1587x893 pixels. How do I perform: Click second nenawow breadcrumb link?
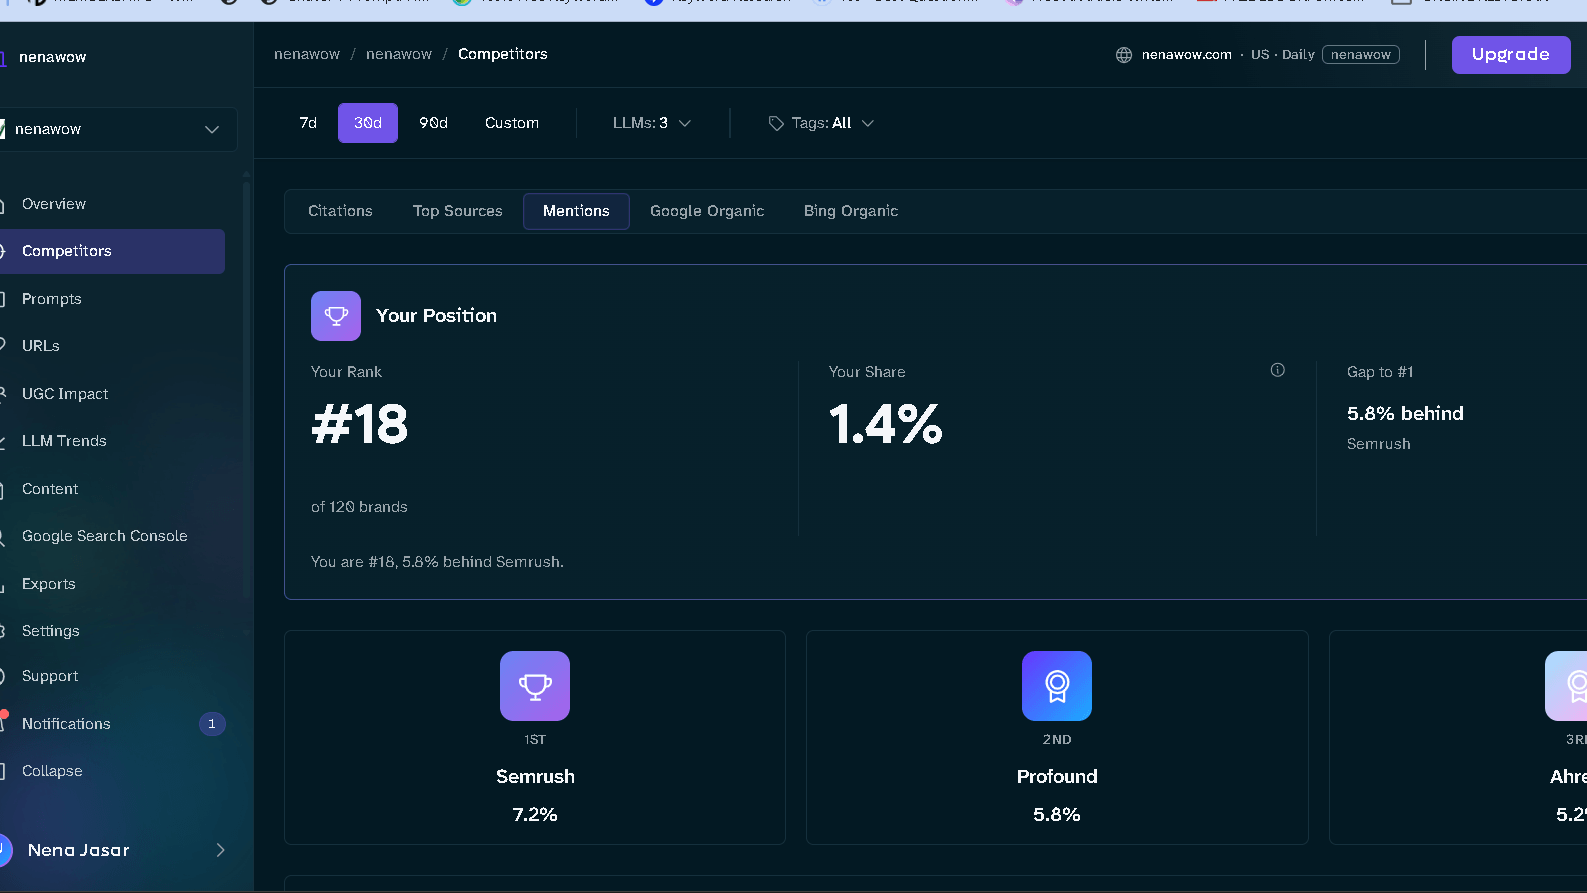tap(399, 54)
